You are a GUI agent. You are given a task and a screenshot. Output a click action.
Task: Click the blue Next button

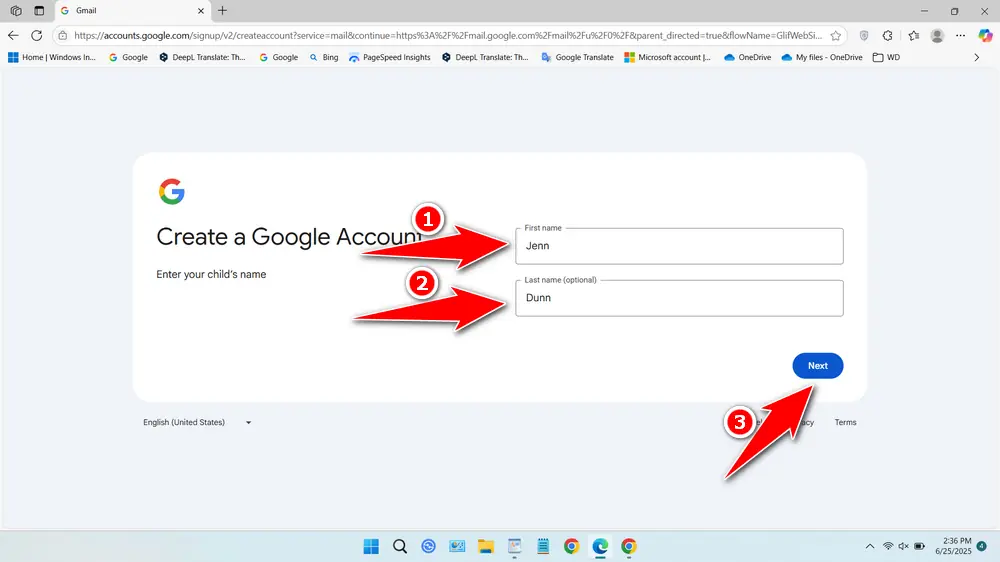tap(818, 366)
